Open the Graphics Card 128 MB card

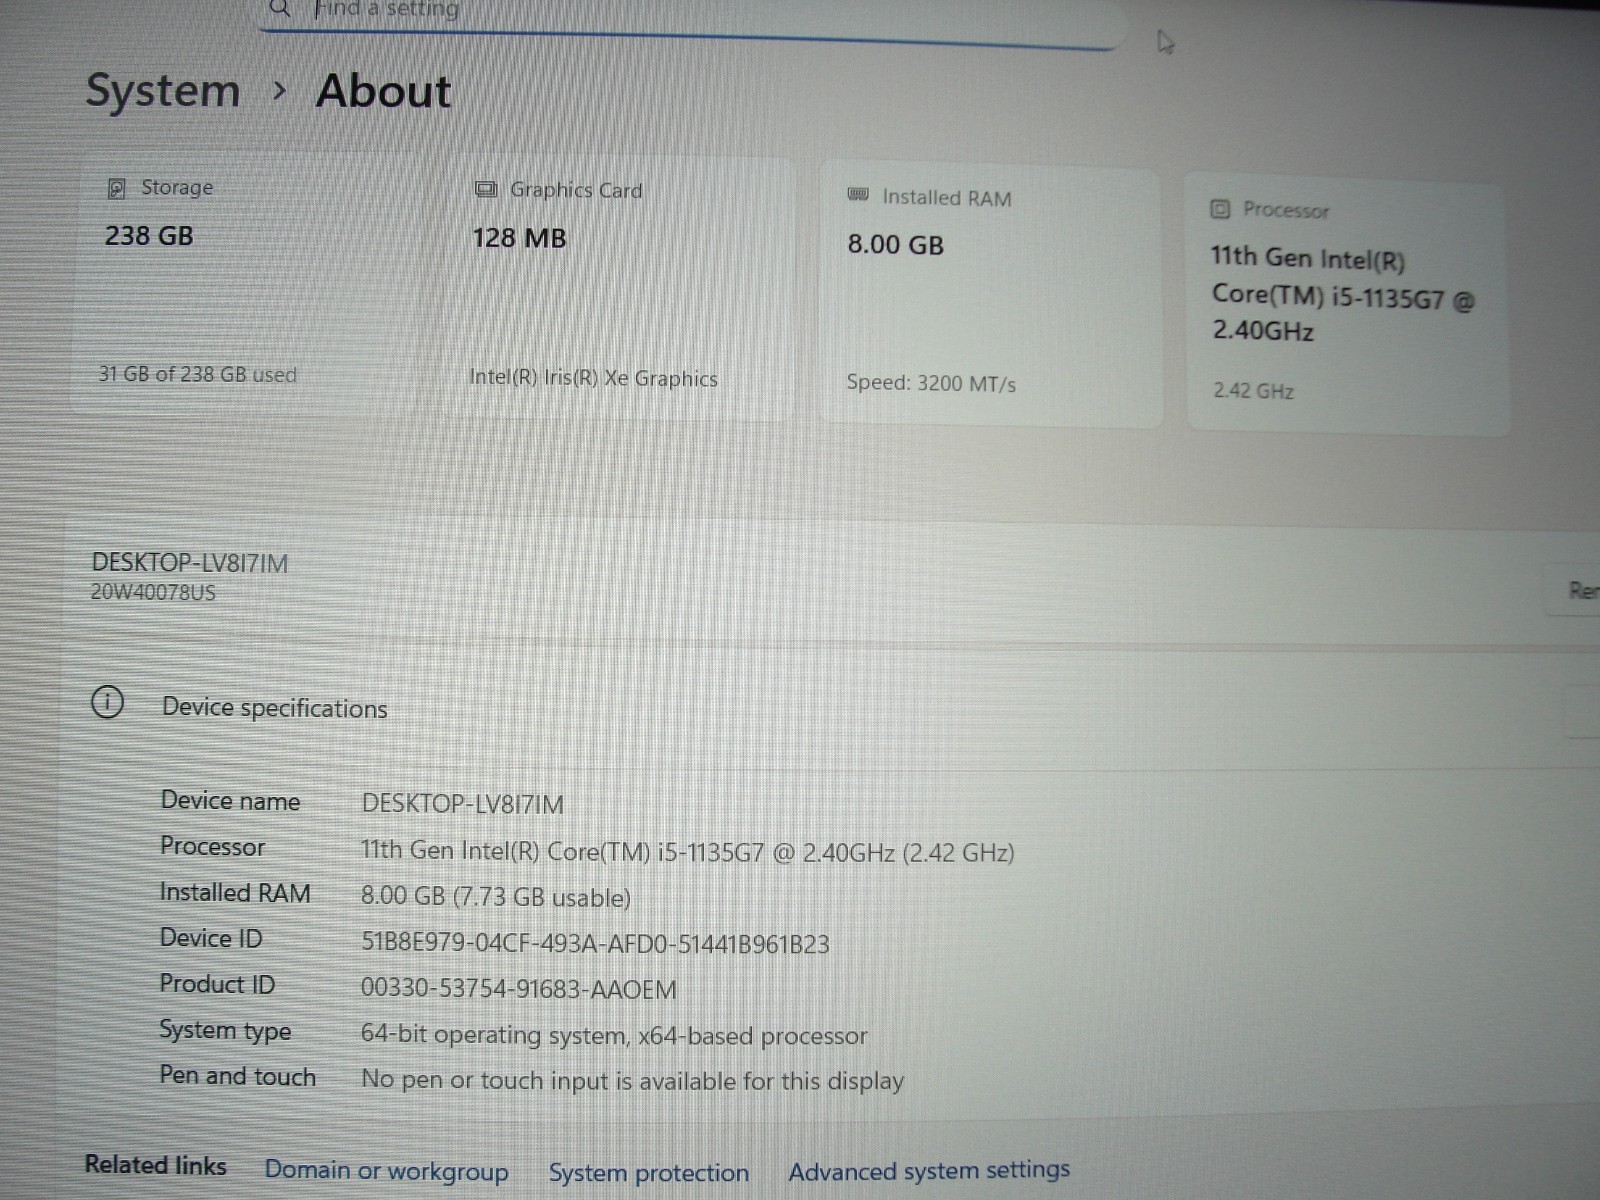[x=618, y=287]
